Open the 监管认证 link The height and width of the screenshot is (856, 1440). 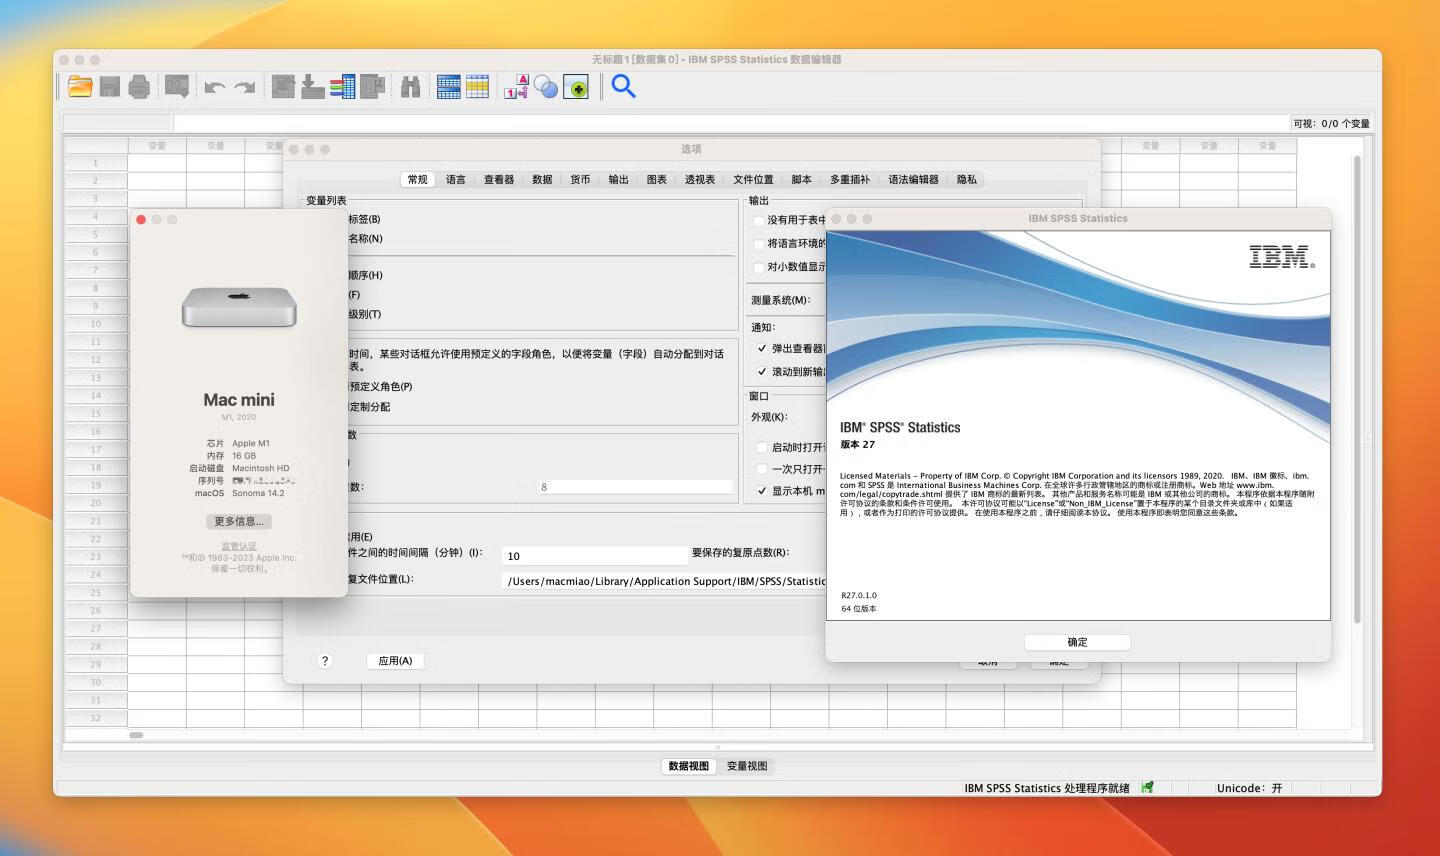239,546
